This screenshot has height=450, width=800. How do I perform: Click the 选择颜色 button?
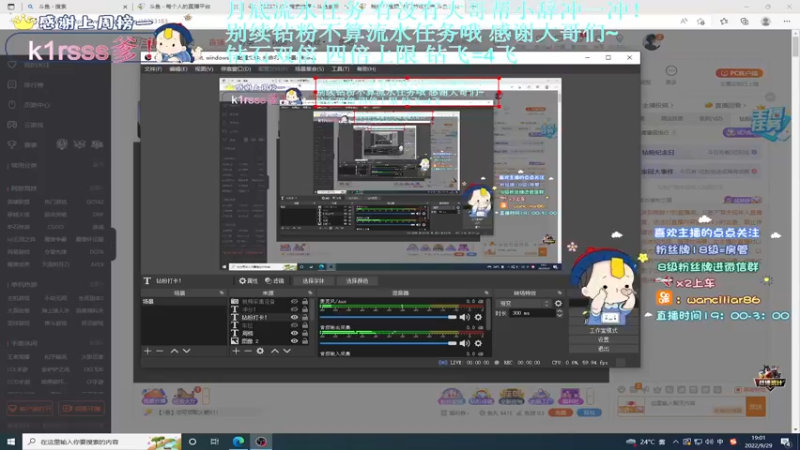click(x=357, y=281)
